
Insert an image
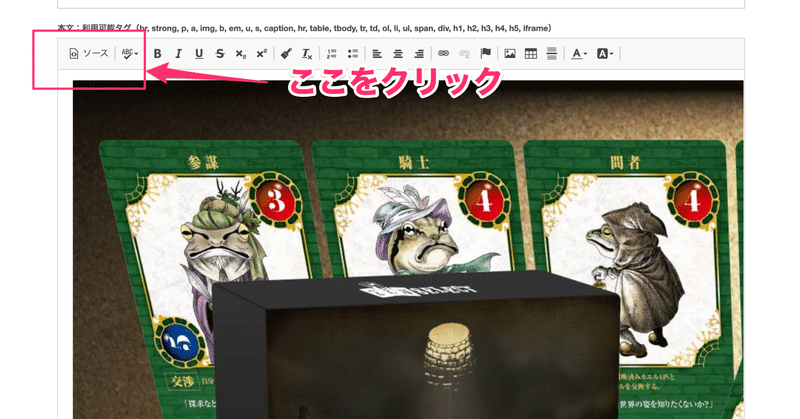point(510,54)
